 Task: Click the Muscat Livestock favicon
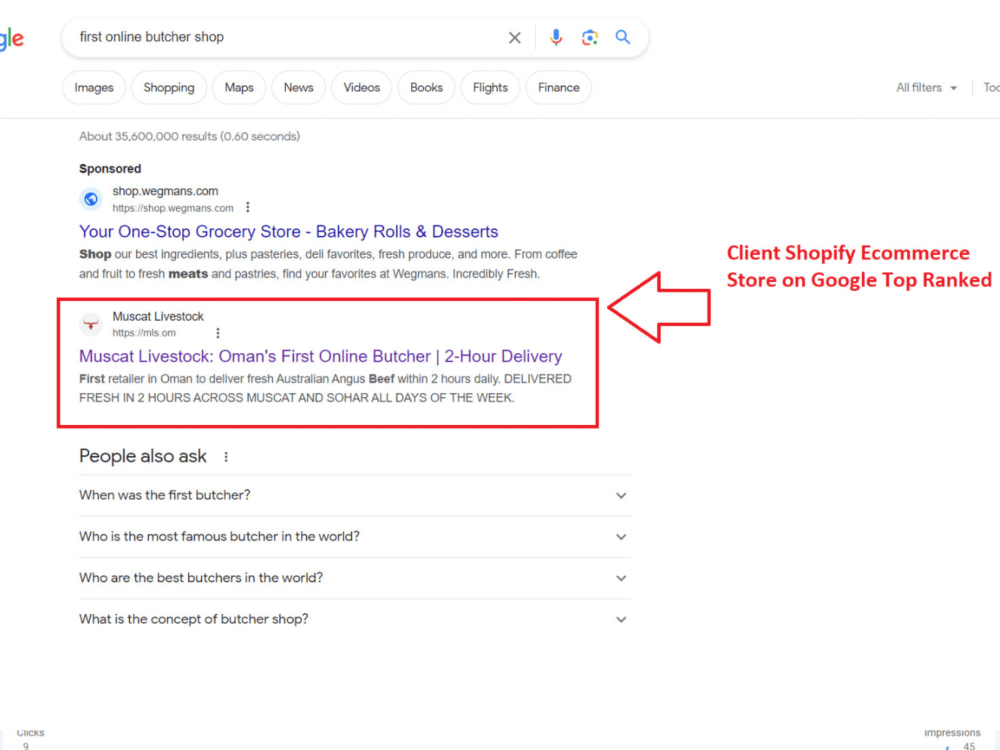point(91,324)
